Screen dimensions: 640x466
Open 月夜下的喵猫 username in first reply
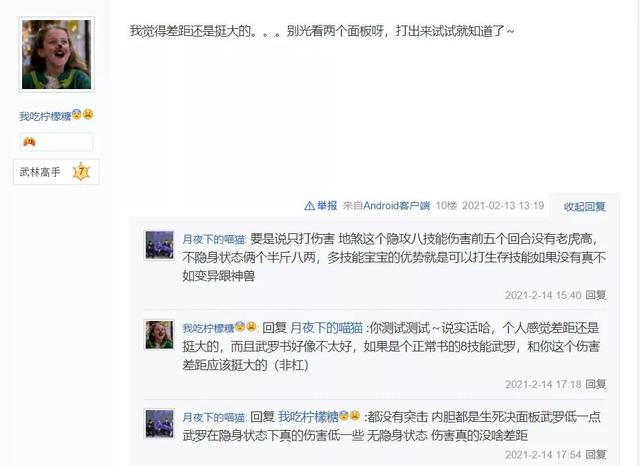213,239
